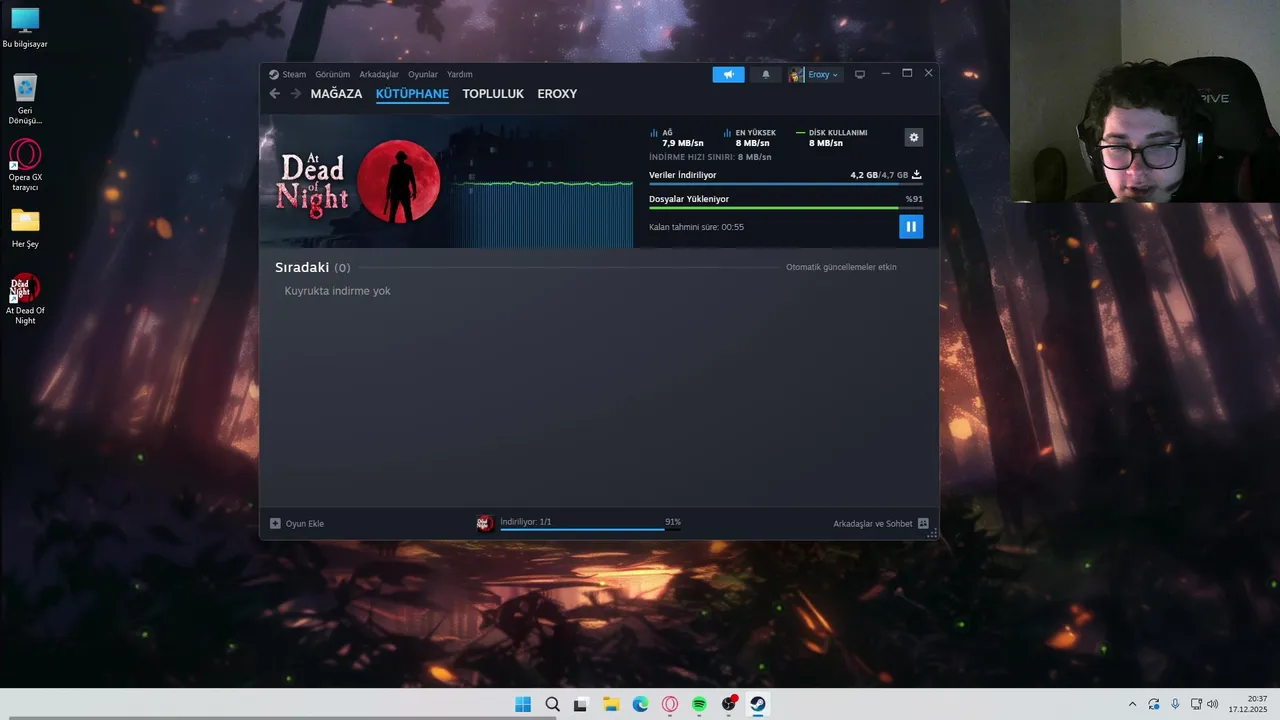
Task: Open File Explorer from taskbar
Action: point(611,704)
